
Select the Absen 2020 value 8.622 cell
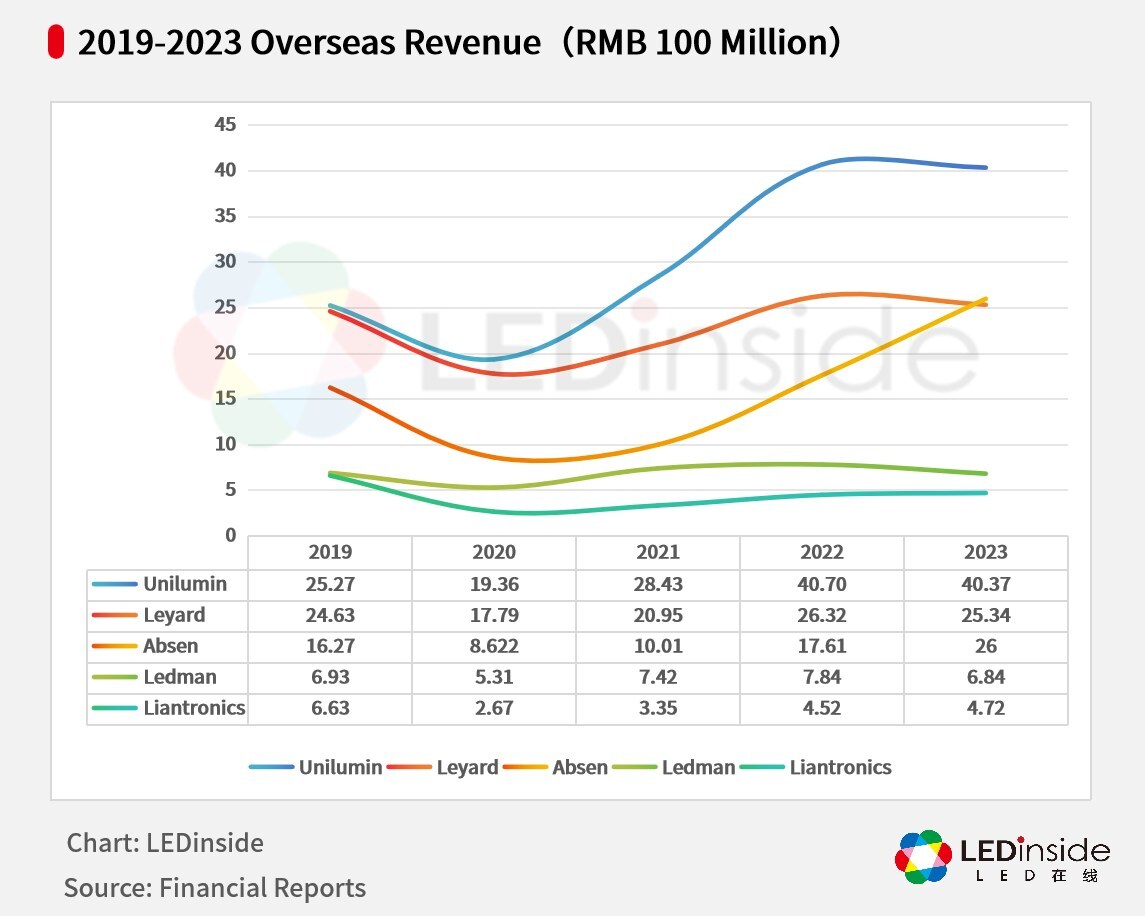pyautogui.click(x=494, y=646)
